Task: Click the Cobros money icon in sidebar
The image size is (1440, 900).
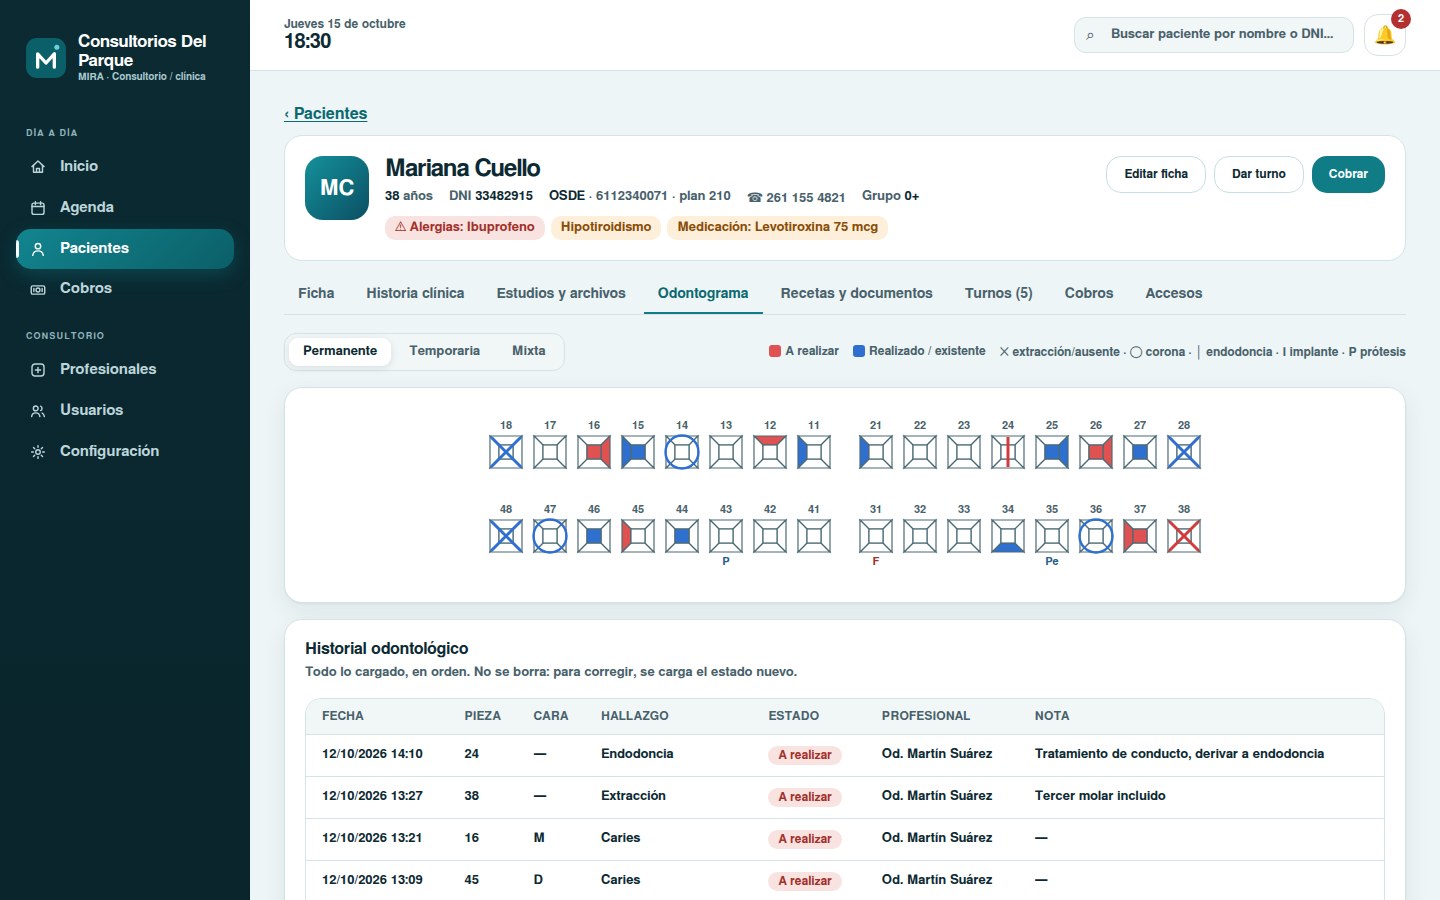Action: [38, 289]
